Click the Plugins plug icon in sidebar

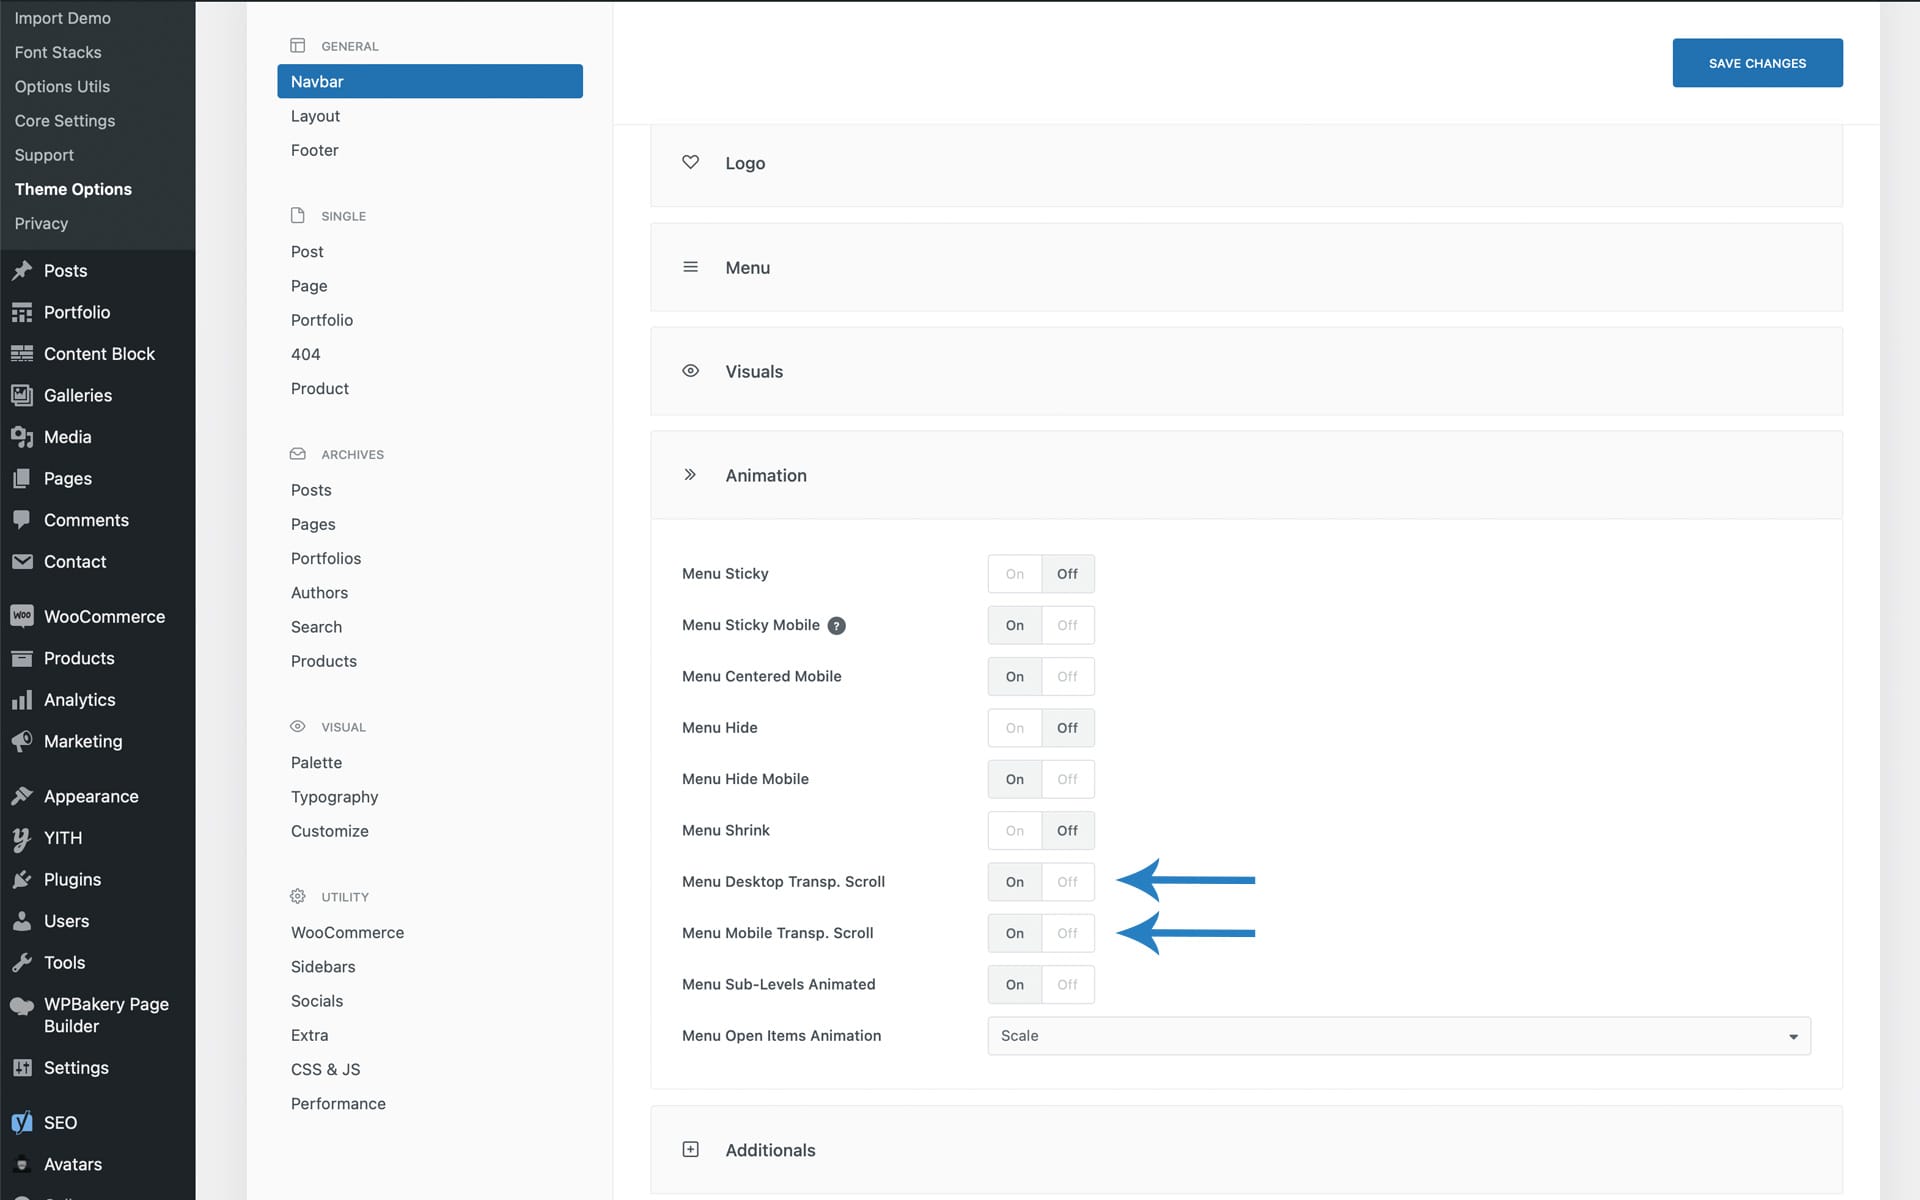point(22,879)
